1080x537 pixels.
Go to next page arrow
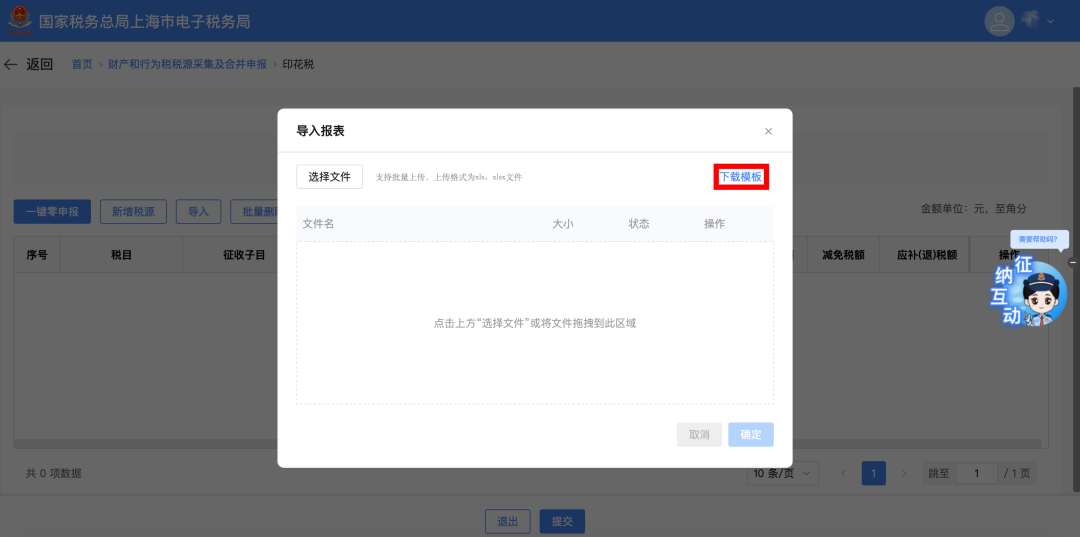pos(904,474)
